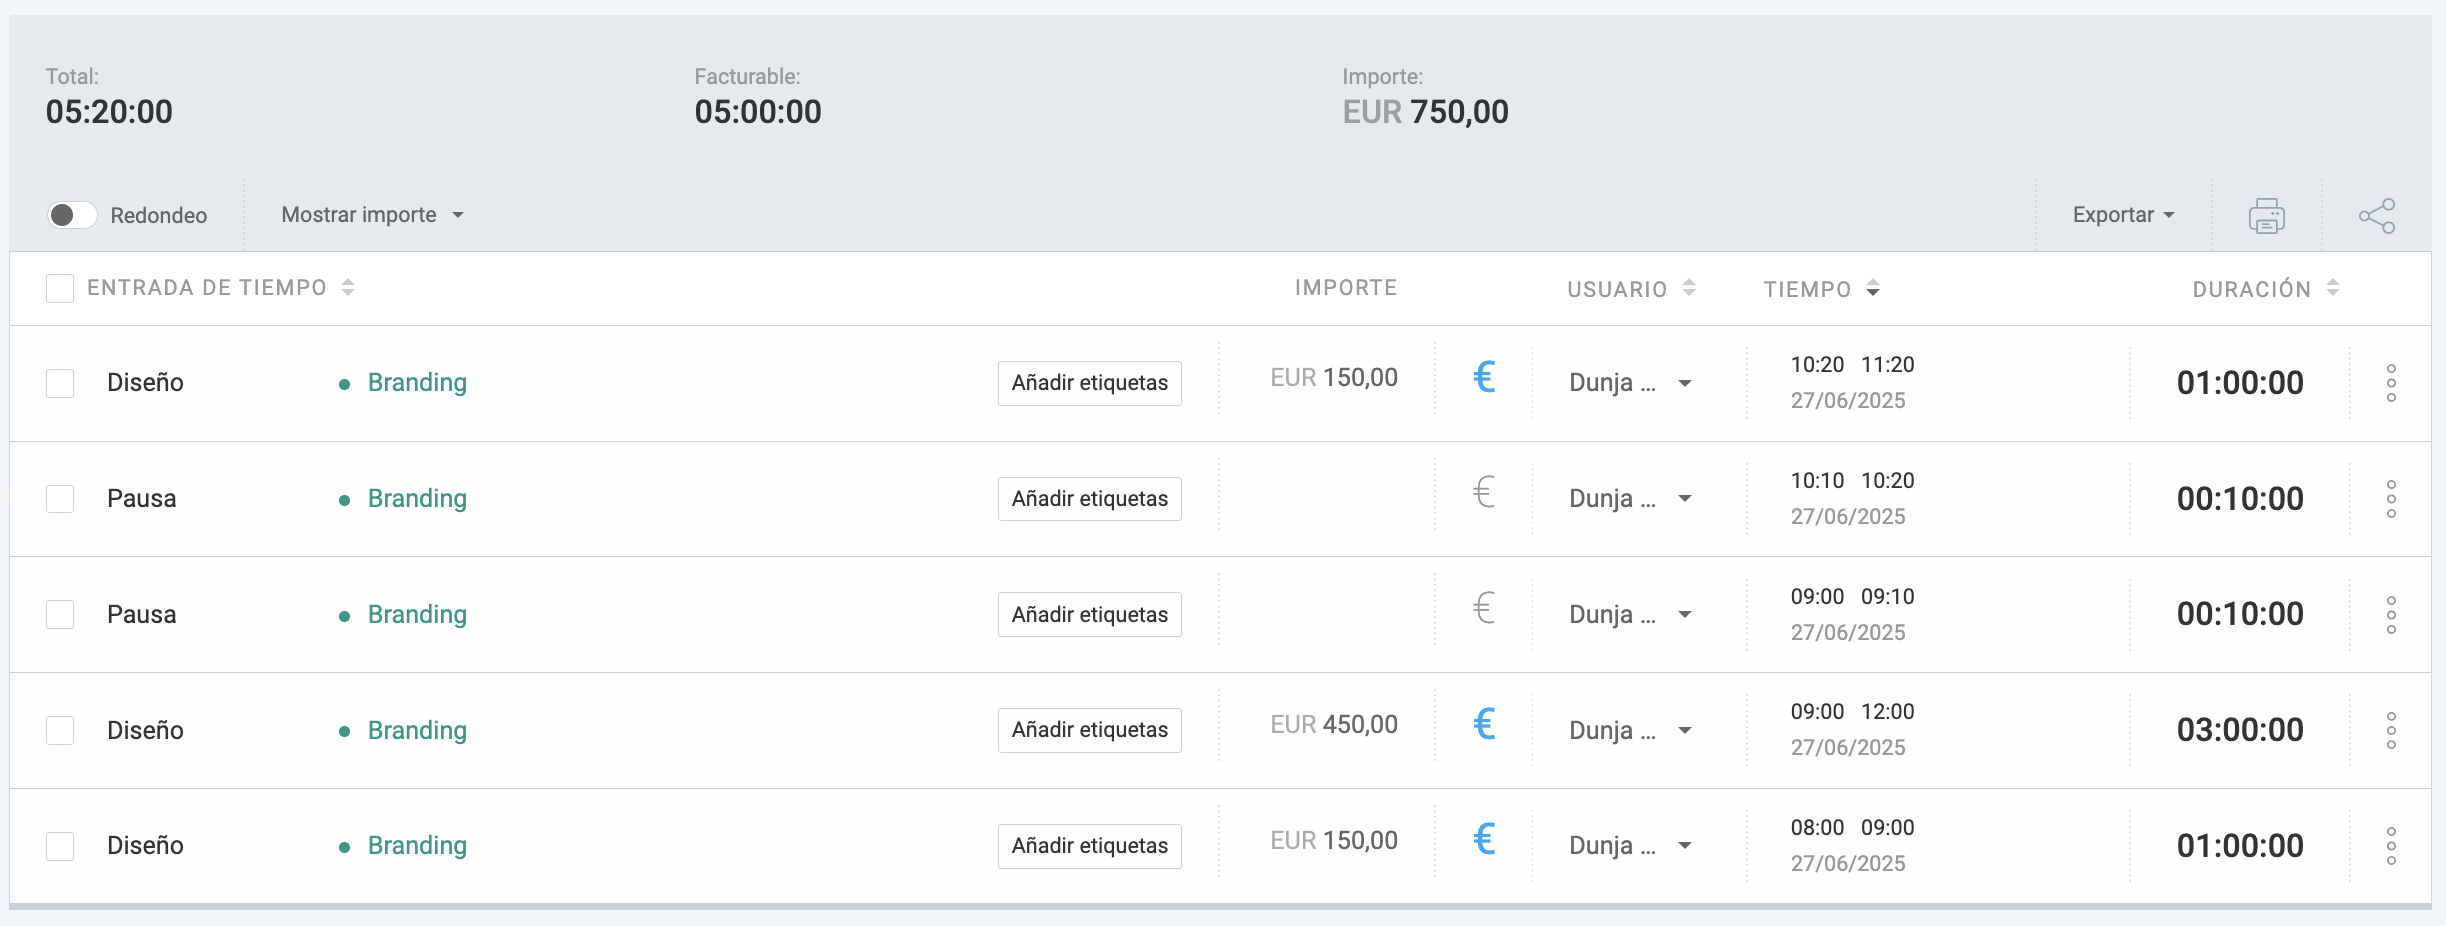Edit duration 03:00:00 of Diseño entry
This screenshot has height=926, width=2446.
2240,730
